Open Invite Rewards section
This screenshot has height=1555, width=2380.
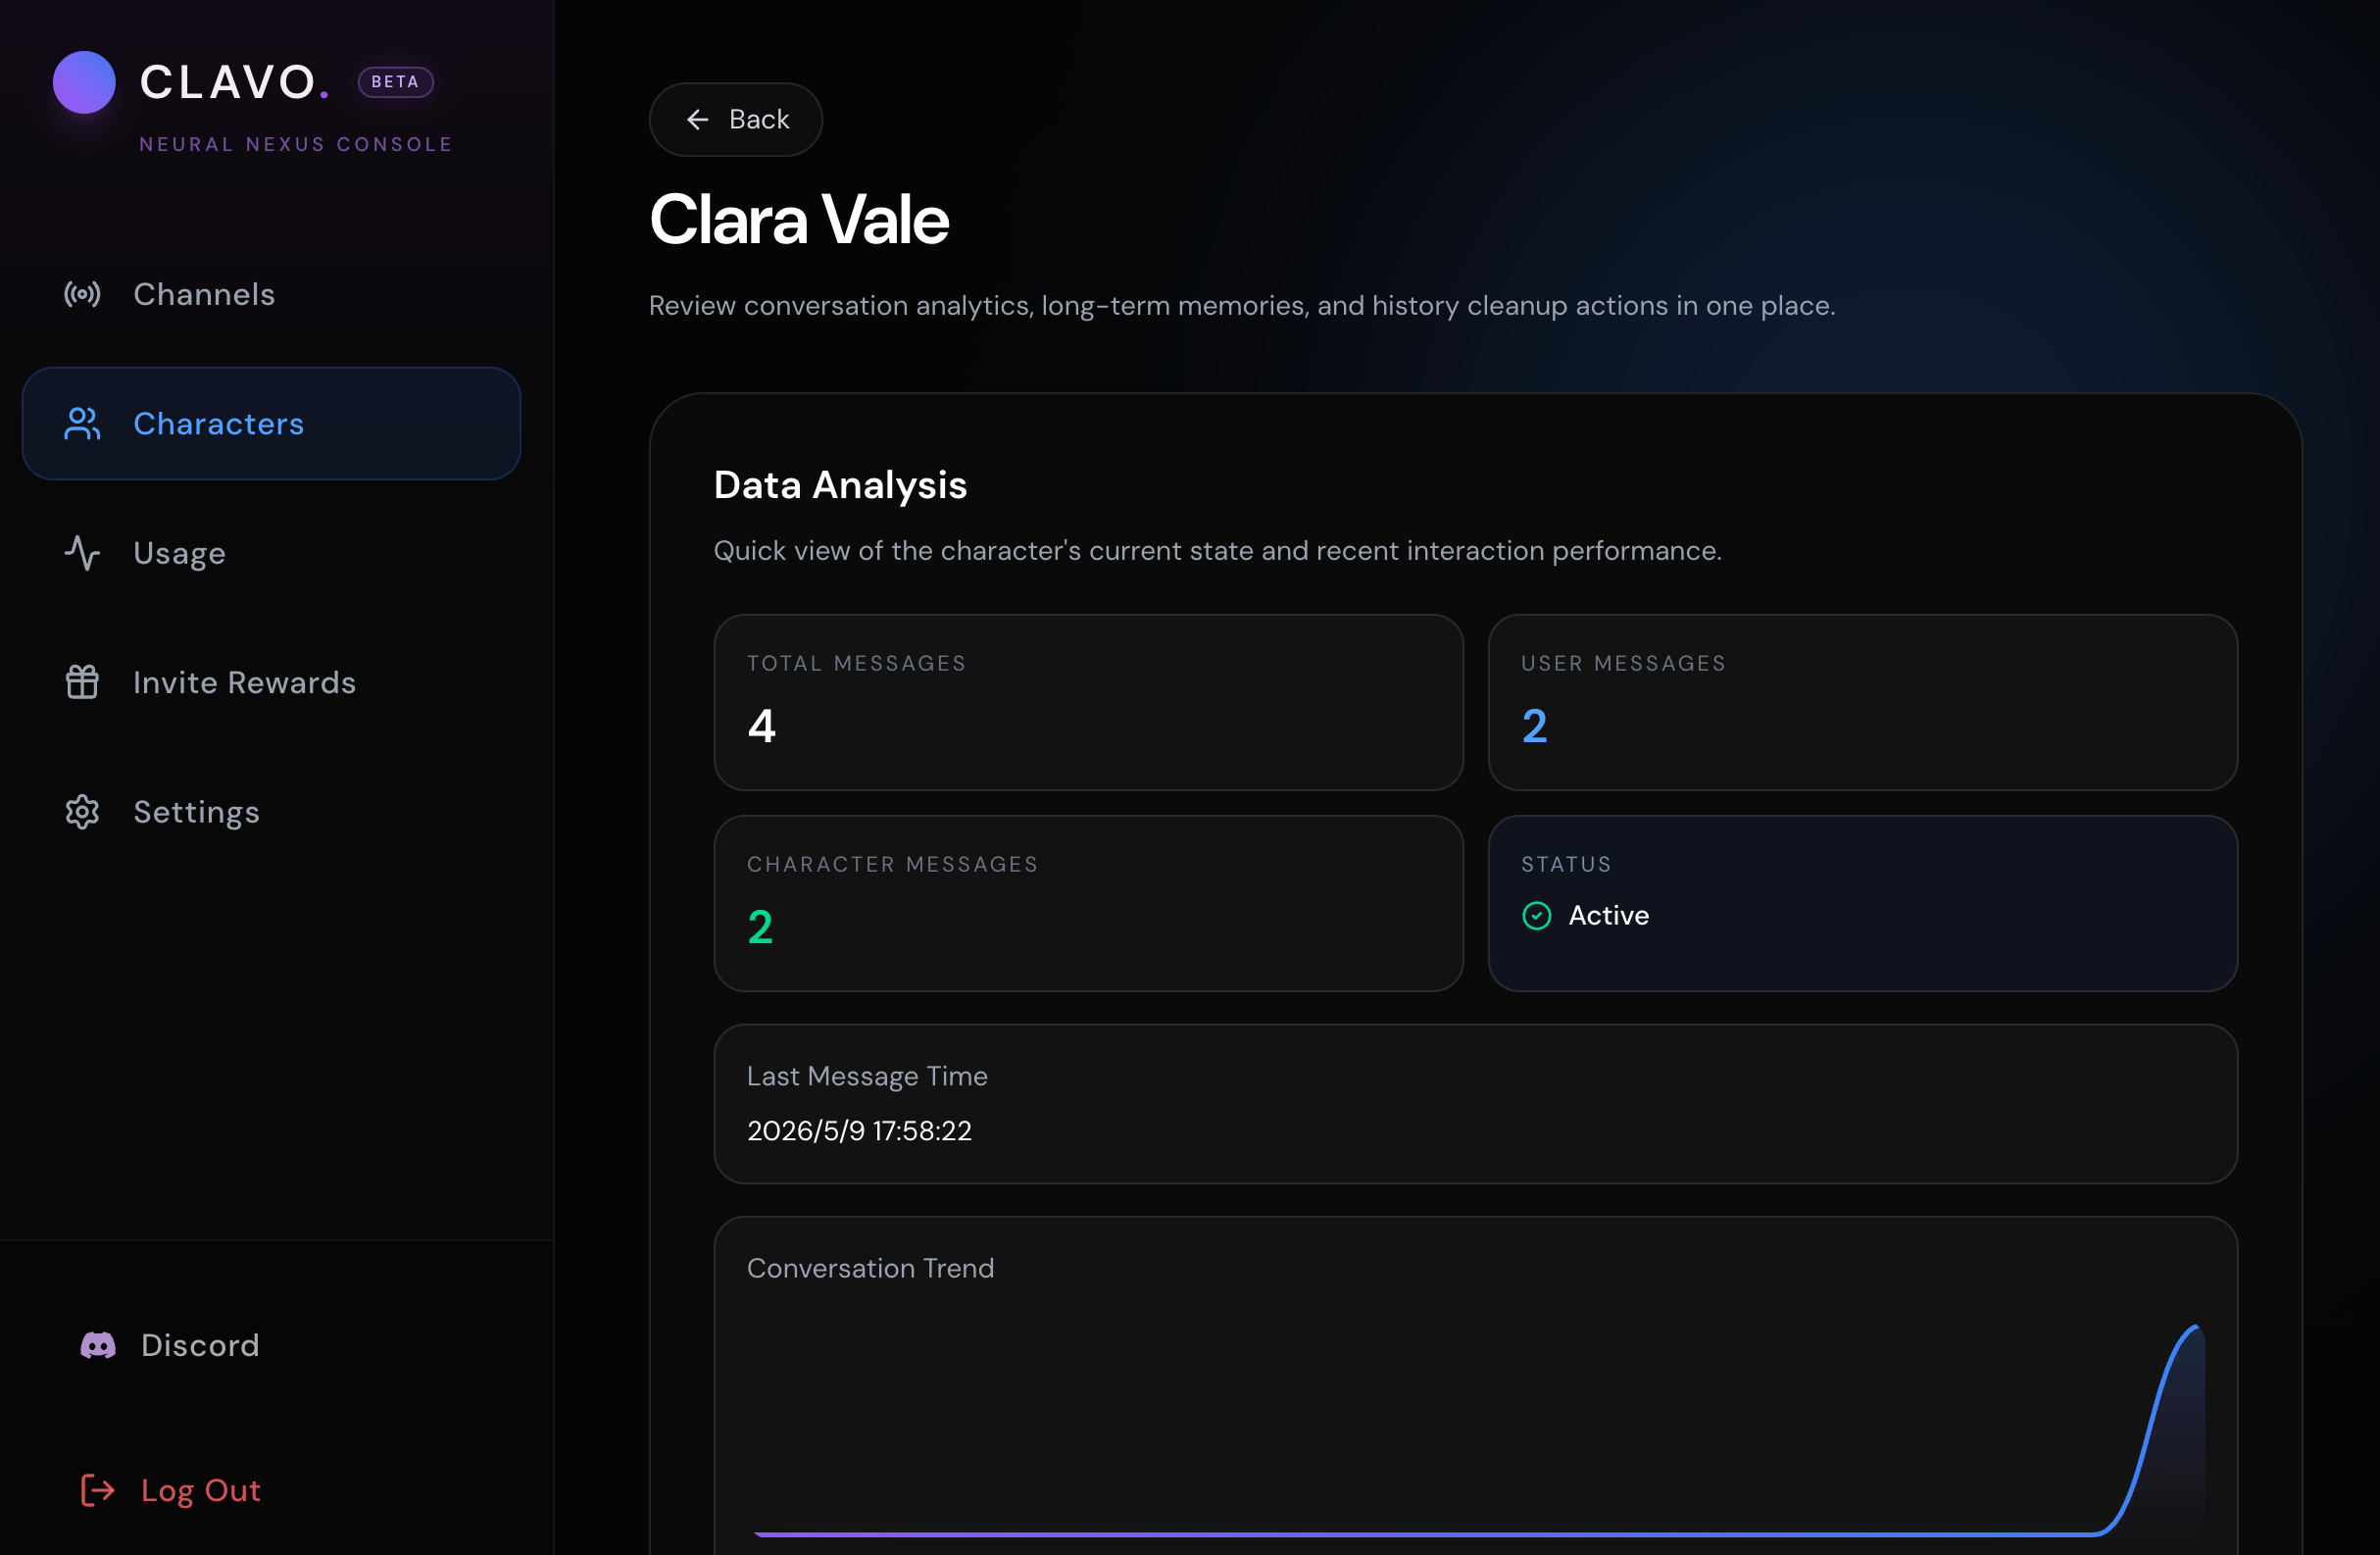[x=271, y=682]
